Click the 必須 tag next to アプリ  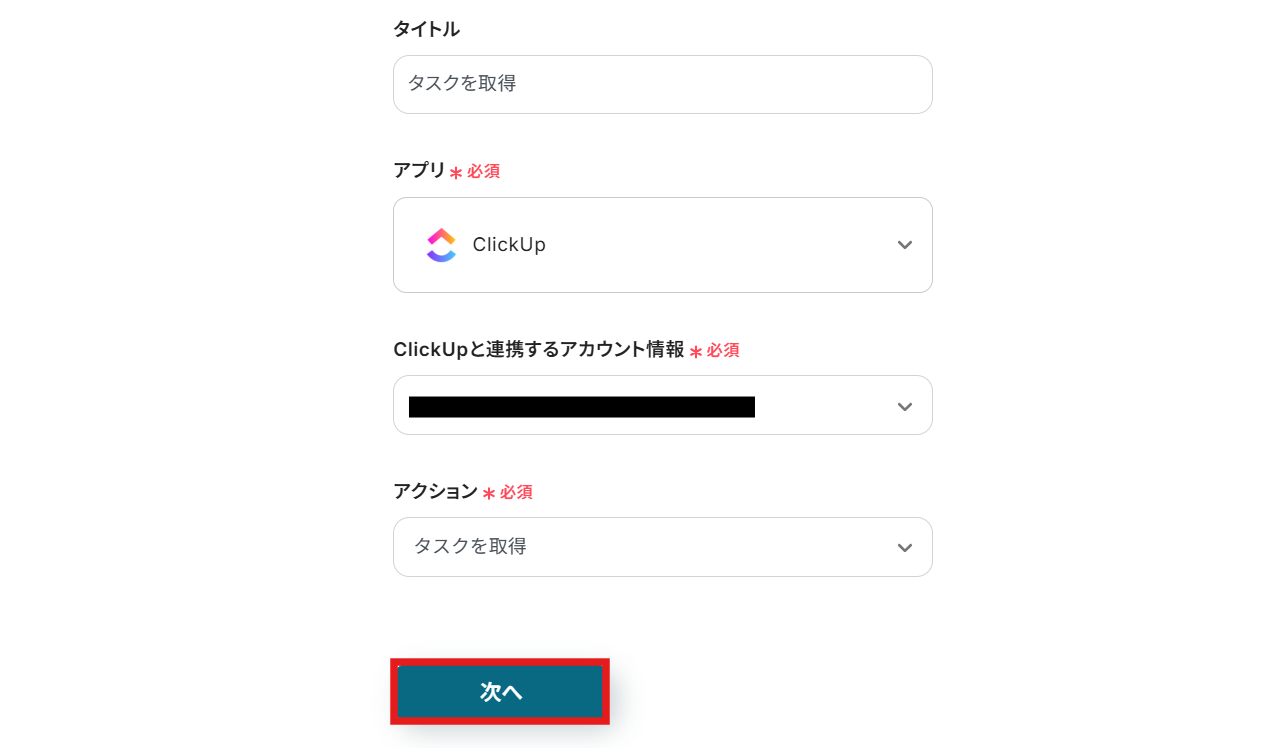[x=484, y=171]
